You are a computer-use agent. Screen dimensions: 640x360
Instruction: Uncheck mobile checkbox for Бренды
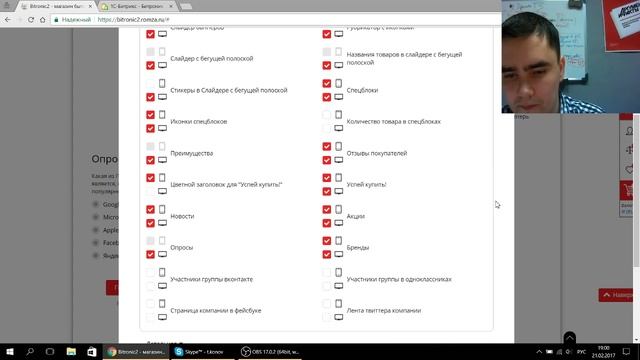327,241
